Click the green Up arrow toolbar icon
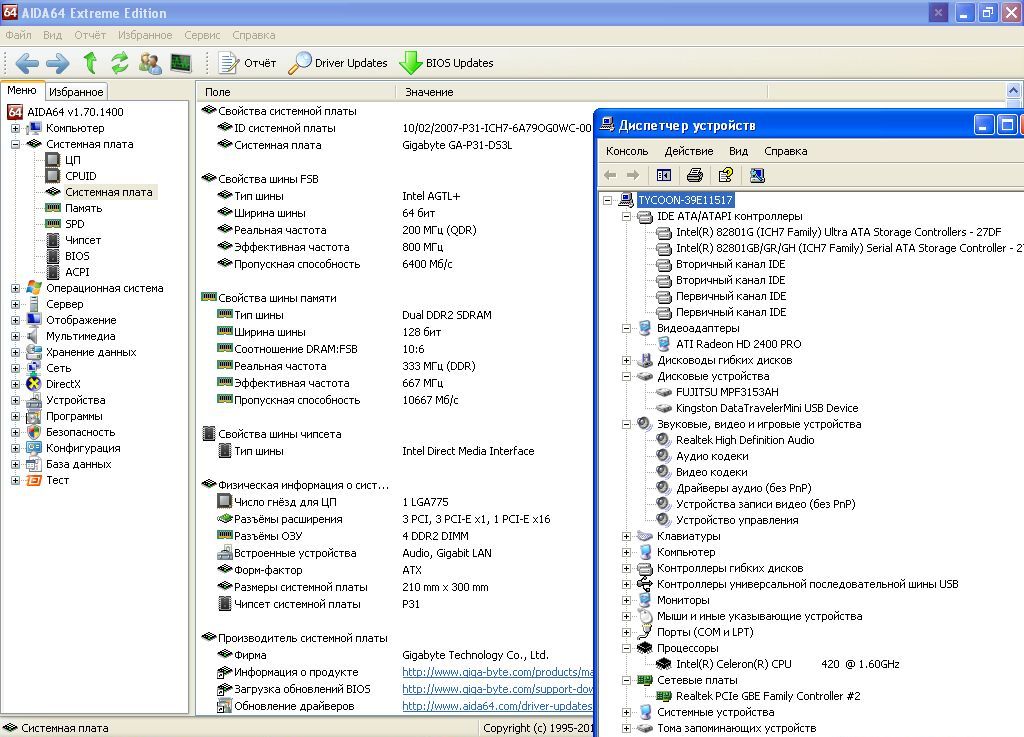Viewport: 1024px width, 737px height. tap(90, 63)
